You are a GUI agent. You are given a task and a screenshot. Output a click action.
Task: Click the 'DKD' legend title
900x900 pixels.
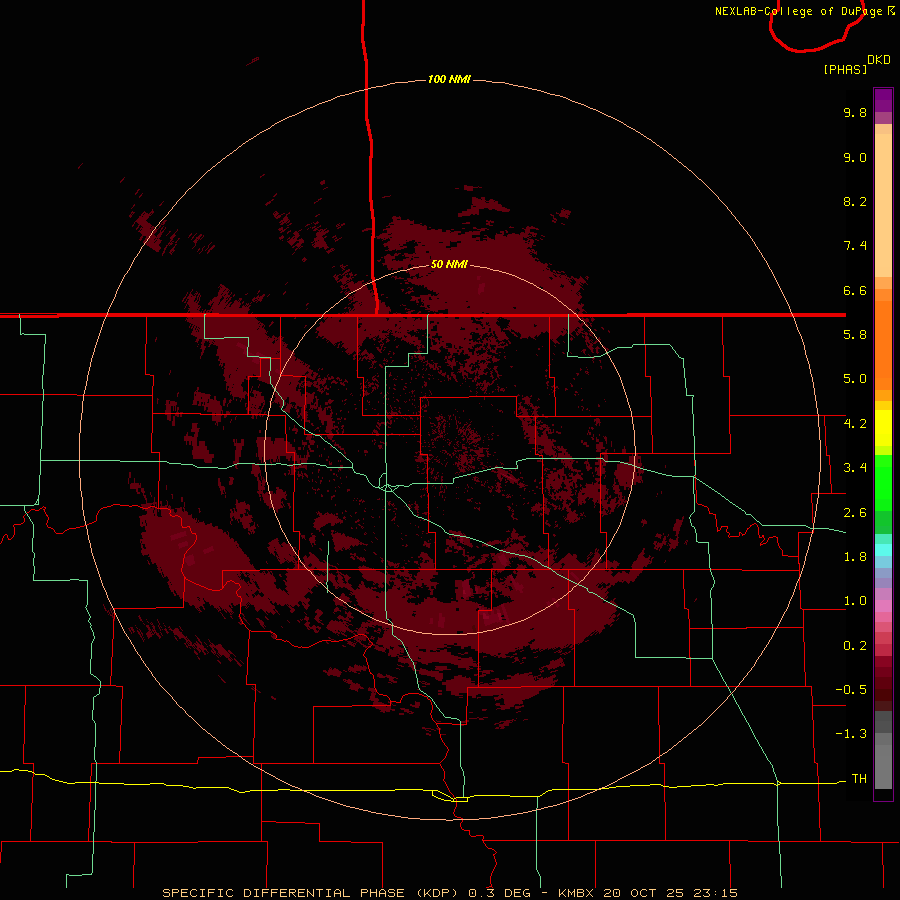879,60
